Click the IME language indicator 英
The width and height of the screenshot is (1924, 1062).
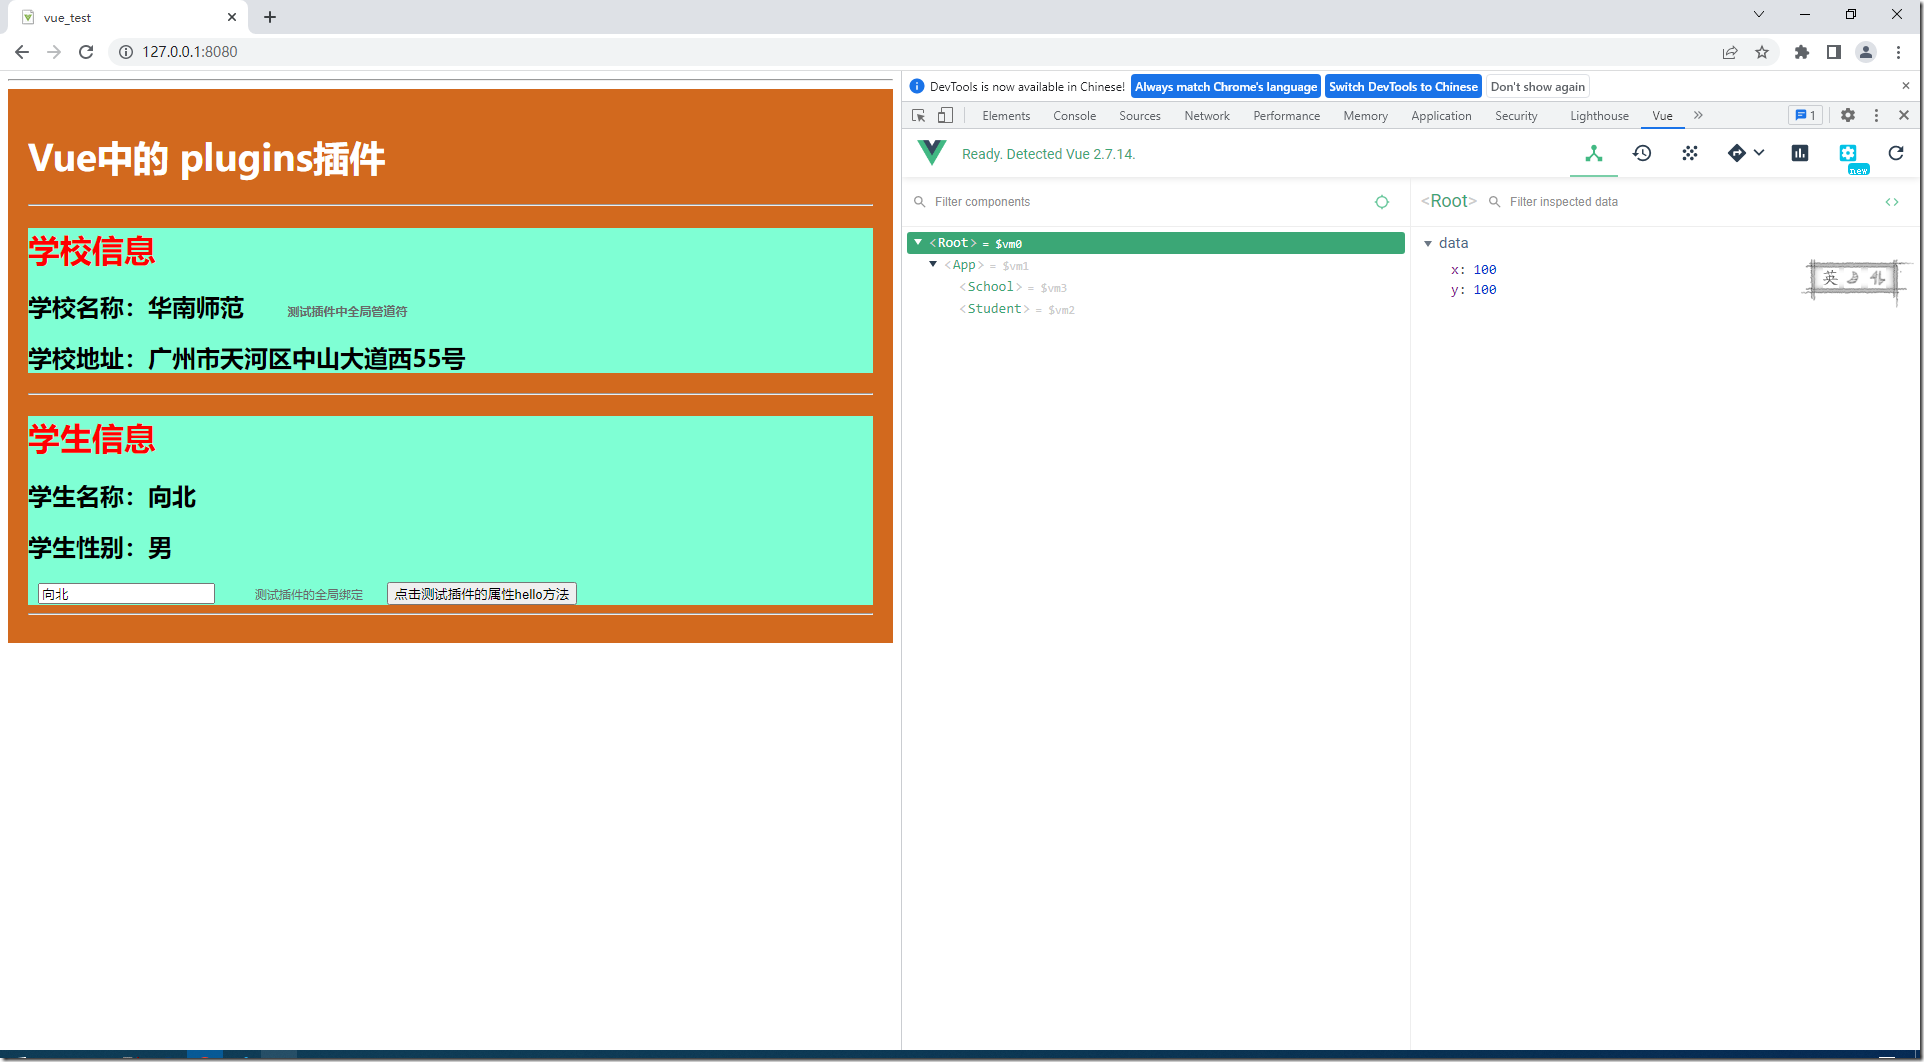(1830, 278)
